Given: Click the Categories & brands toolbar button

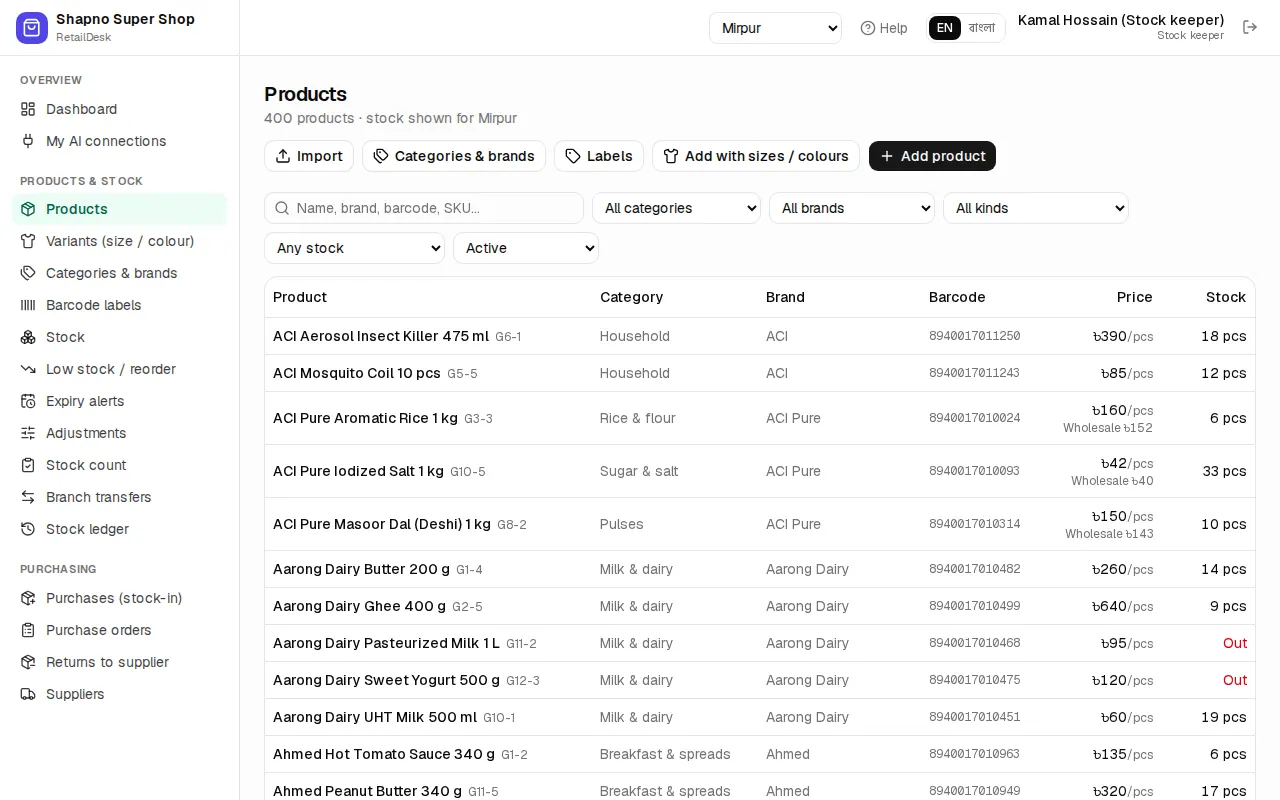Looking at the screenshot, I should click(454, 156).
